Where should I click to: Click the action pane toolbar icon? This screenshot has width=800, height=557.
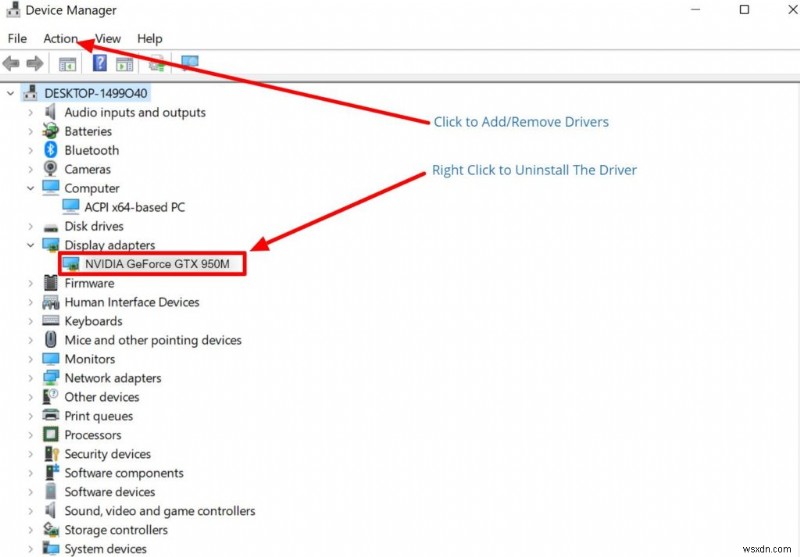pyautogui.click(x=124, y=64)
